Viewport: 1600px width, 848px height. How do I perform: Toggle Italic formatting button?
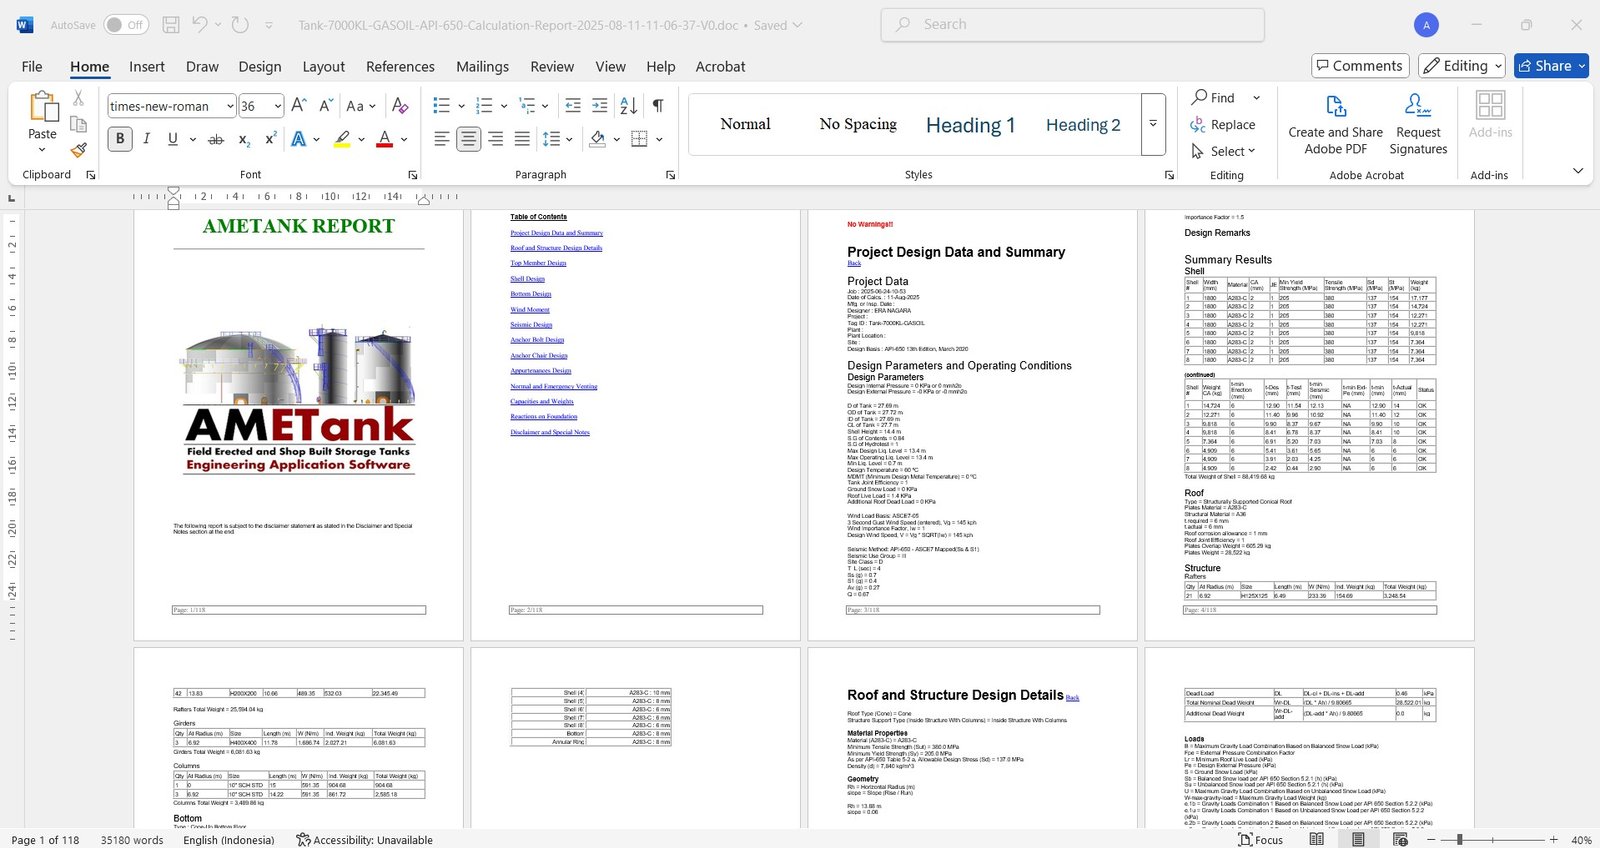[147, 139]
